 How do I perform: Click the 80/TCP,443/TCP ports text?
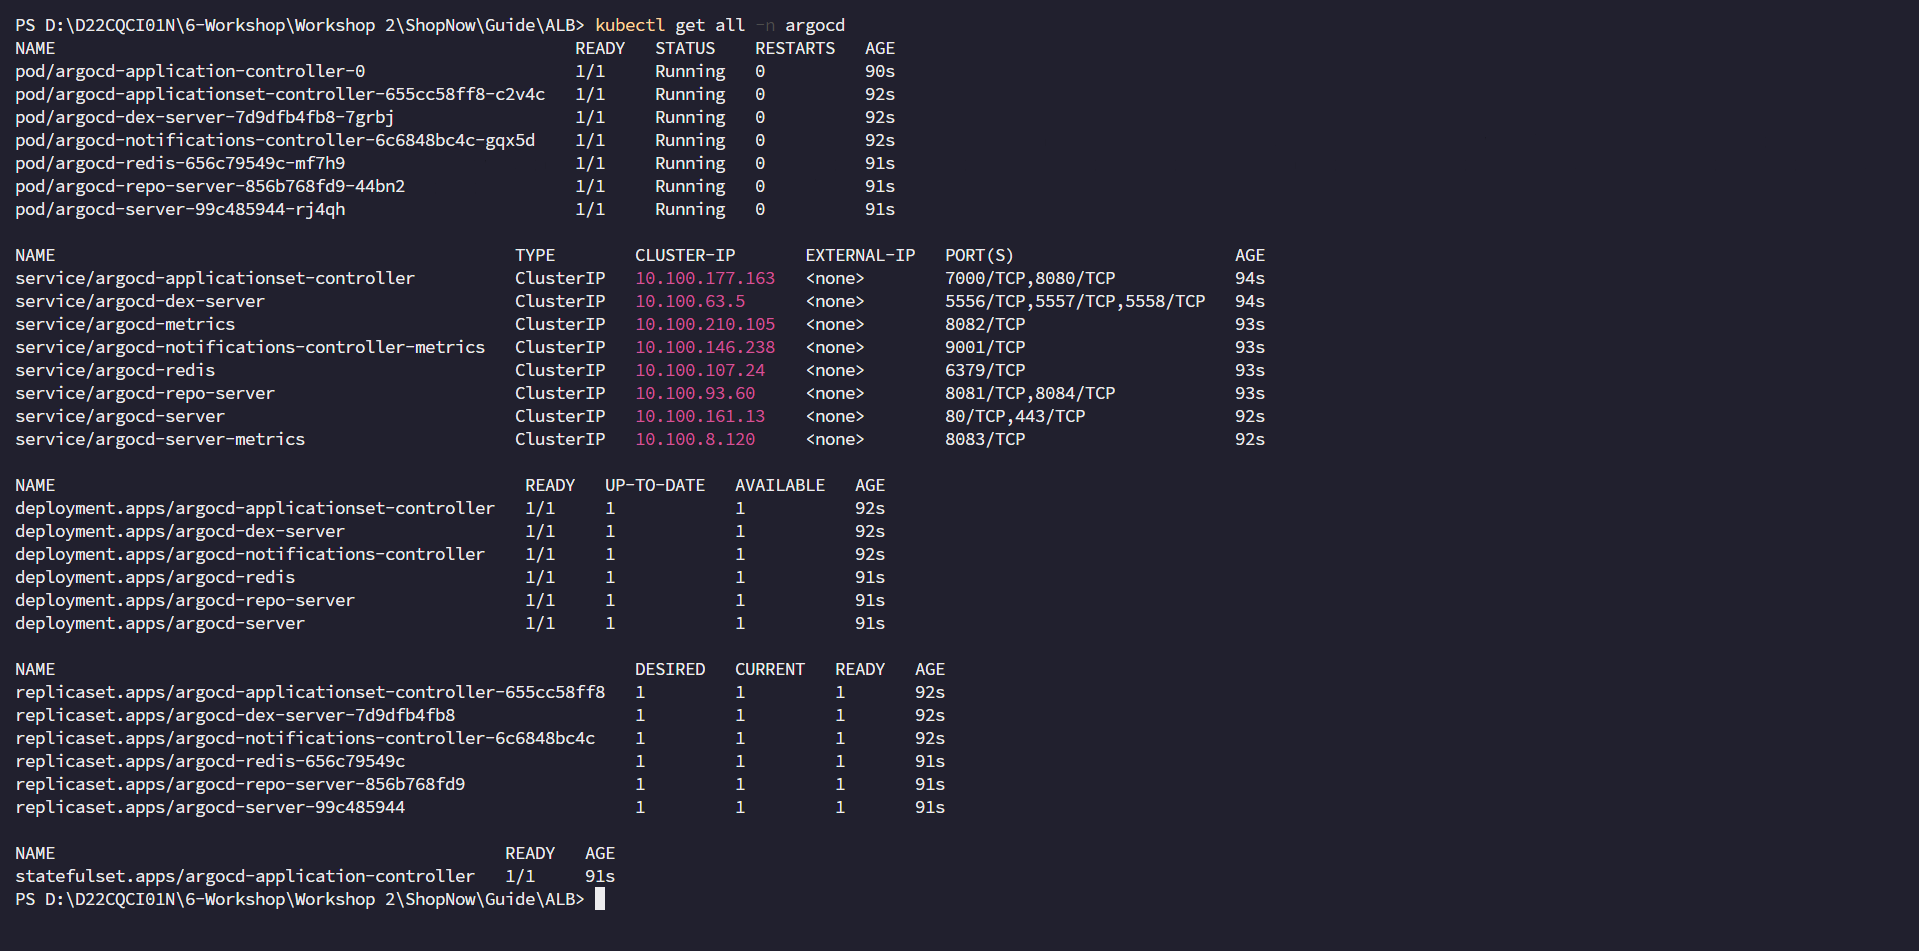(x=1015, y=416)
